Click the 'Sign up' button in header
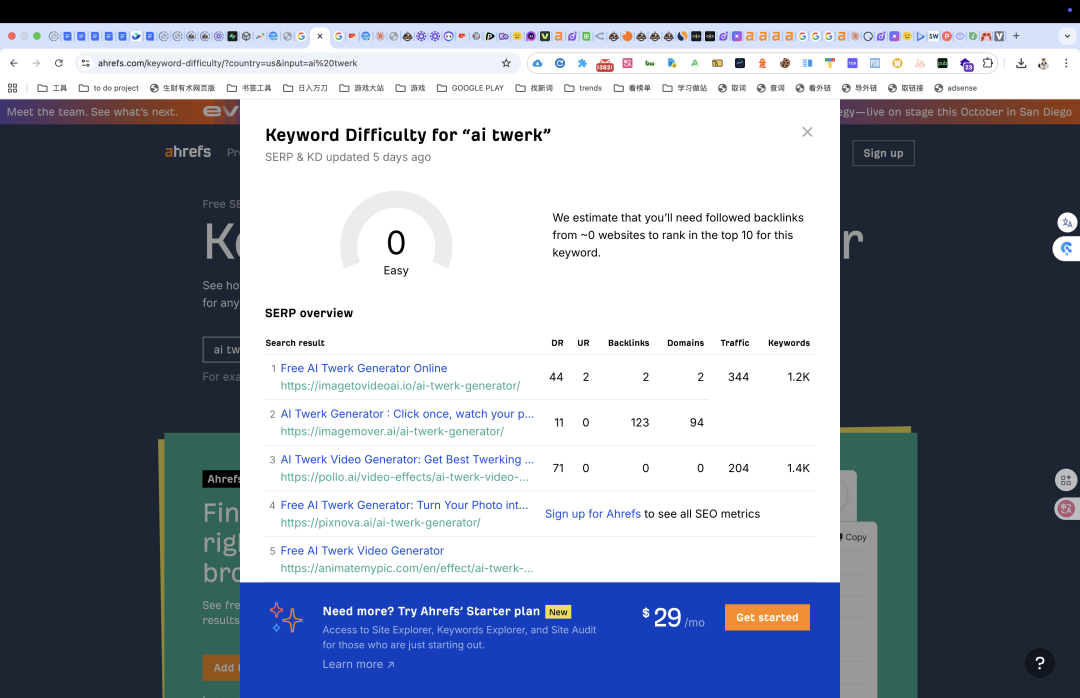The image size is (1080, 698). tap(883, 153)
